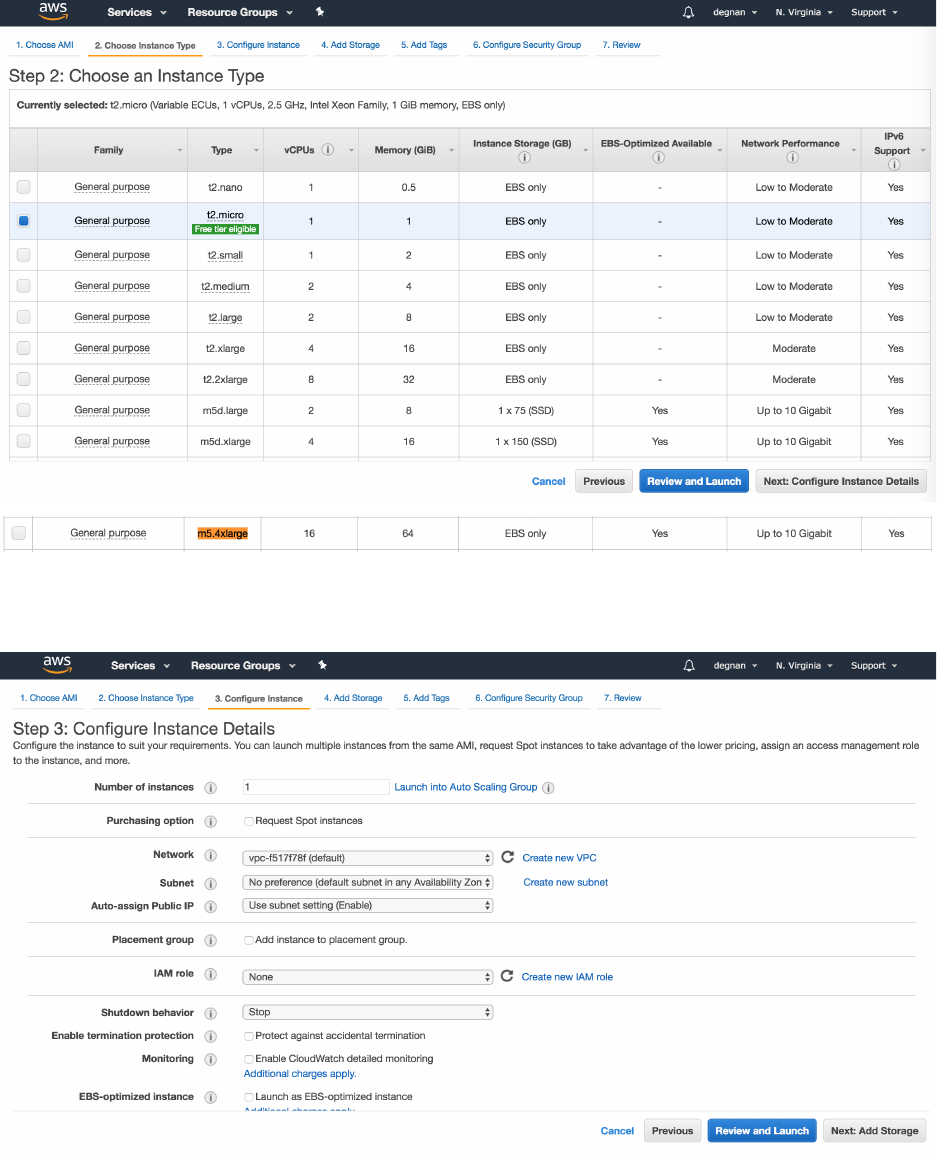Open the Shutdown behavior dropdown
Image resolution: width=937 pixels, height=1155 pixels.
point(368,1012)
